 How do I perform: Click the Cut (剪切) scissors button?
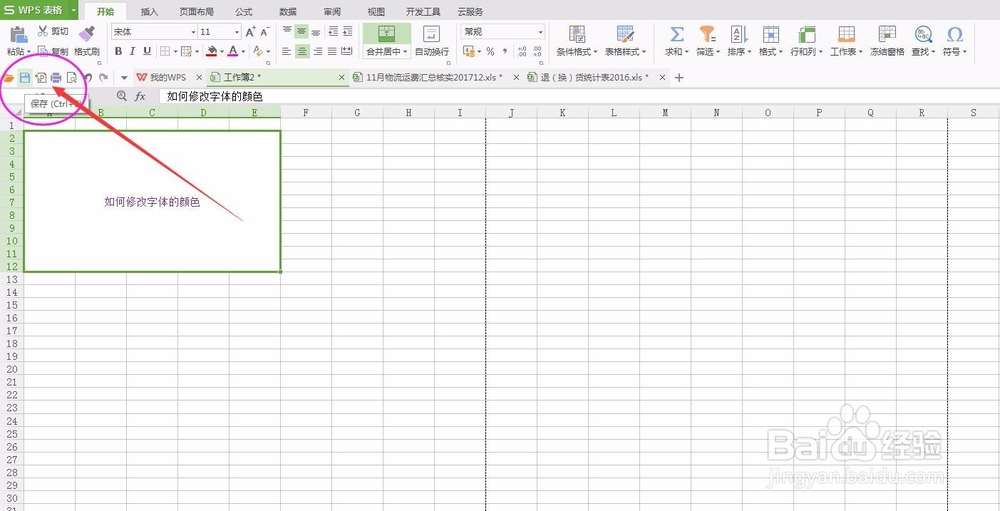point(53,31)
